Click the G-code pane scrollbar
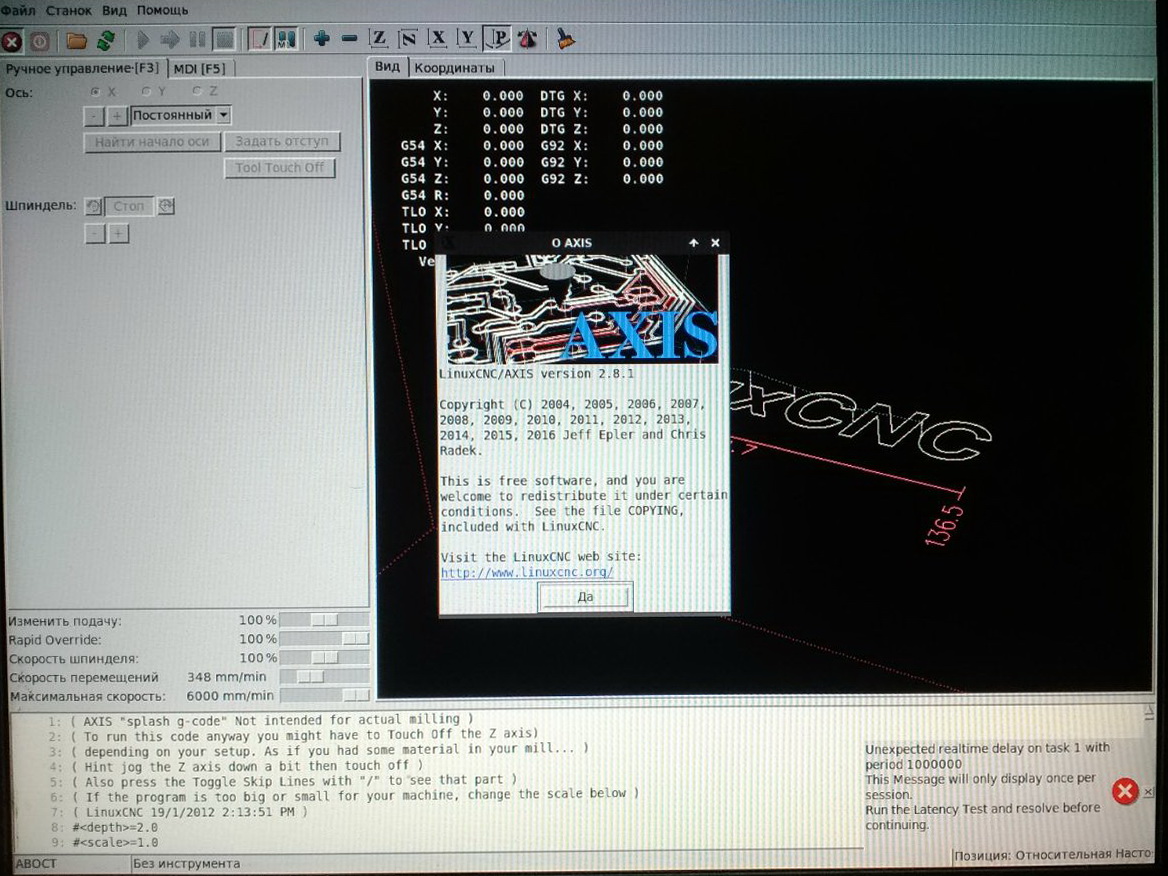 click(x=1148, y=723)
